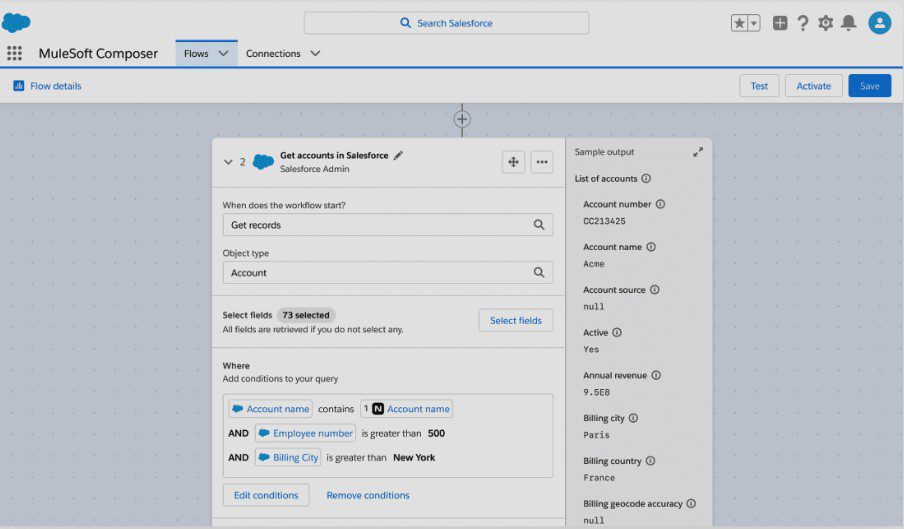Image resolution: width=904 pixels, height=529 pixels.
Task: Click the Paris billing city value
Action: click(x=596, y=435)
